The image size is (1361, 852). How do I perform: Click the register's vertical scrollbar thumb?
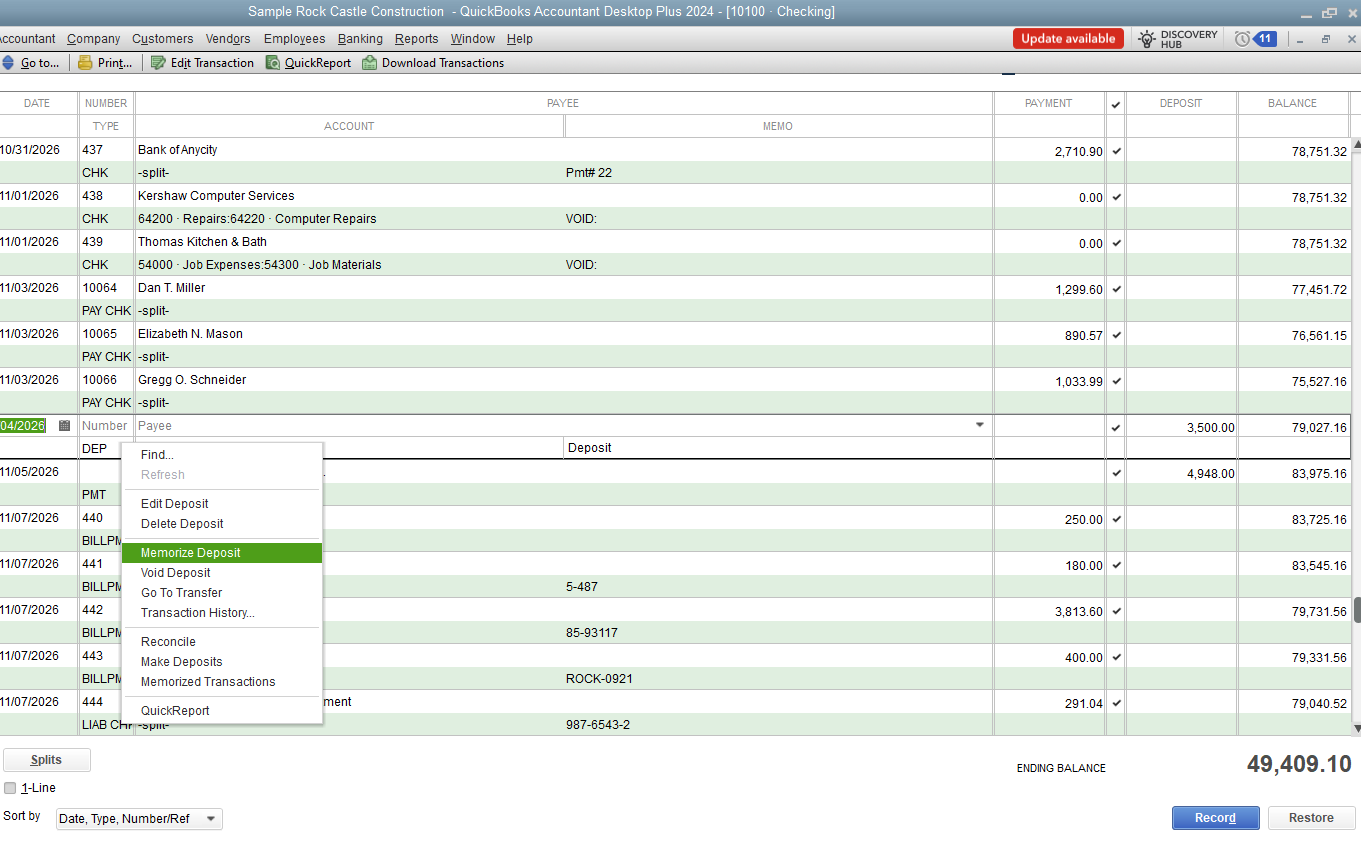tap(1357, 610)
